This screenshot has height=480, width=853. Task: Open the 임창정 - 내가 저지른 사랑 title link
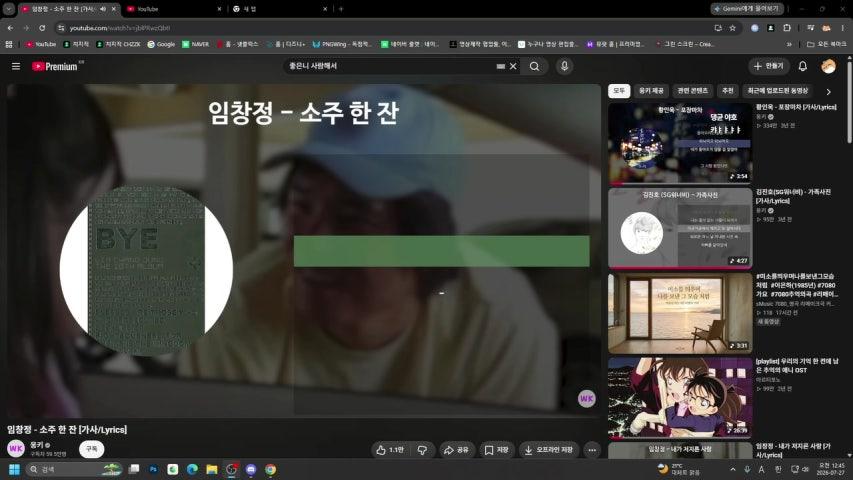point(793,450)
